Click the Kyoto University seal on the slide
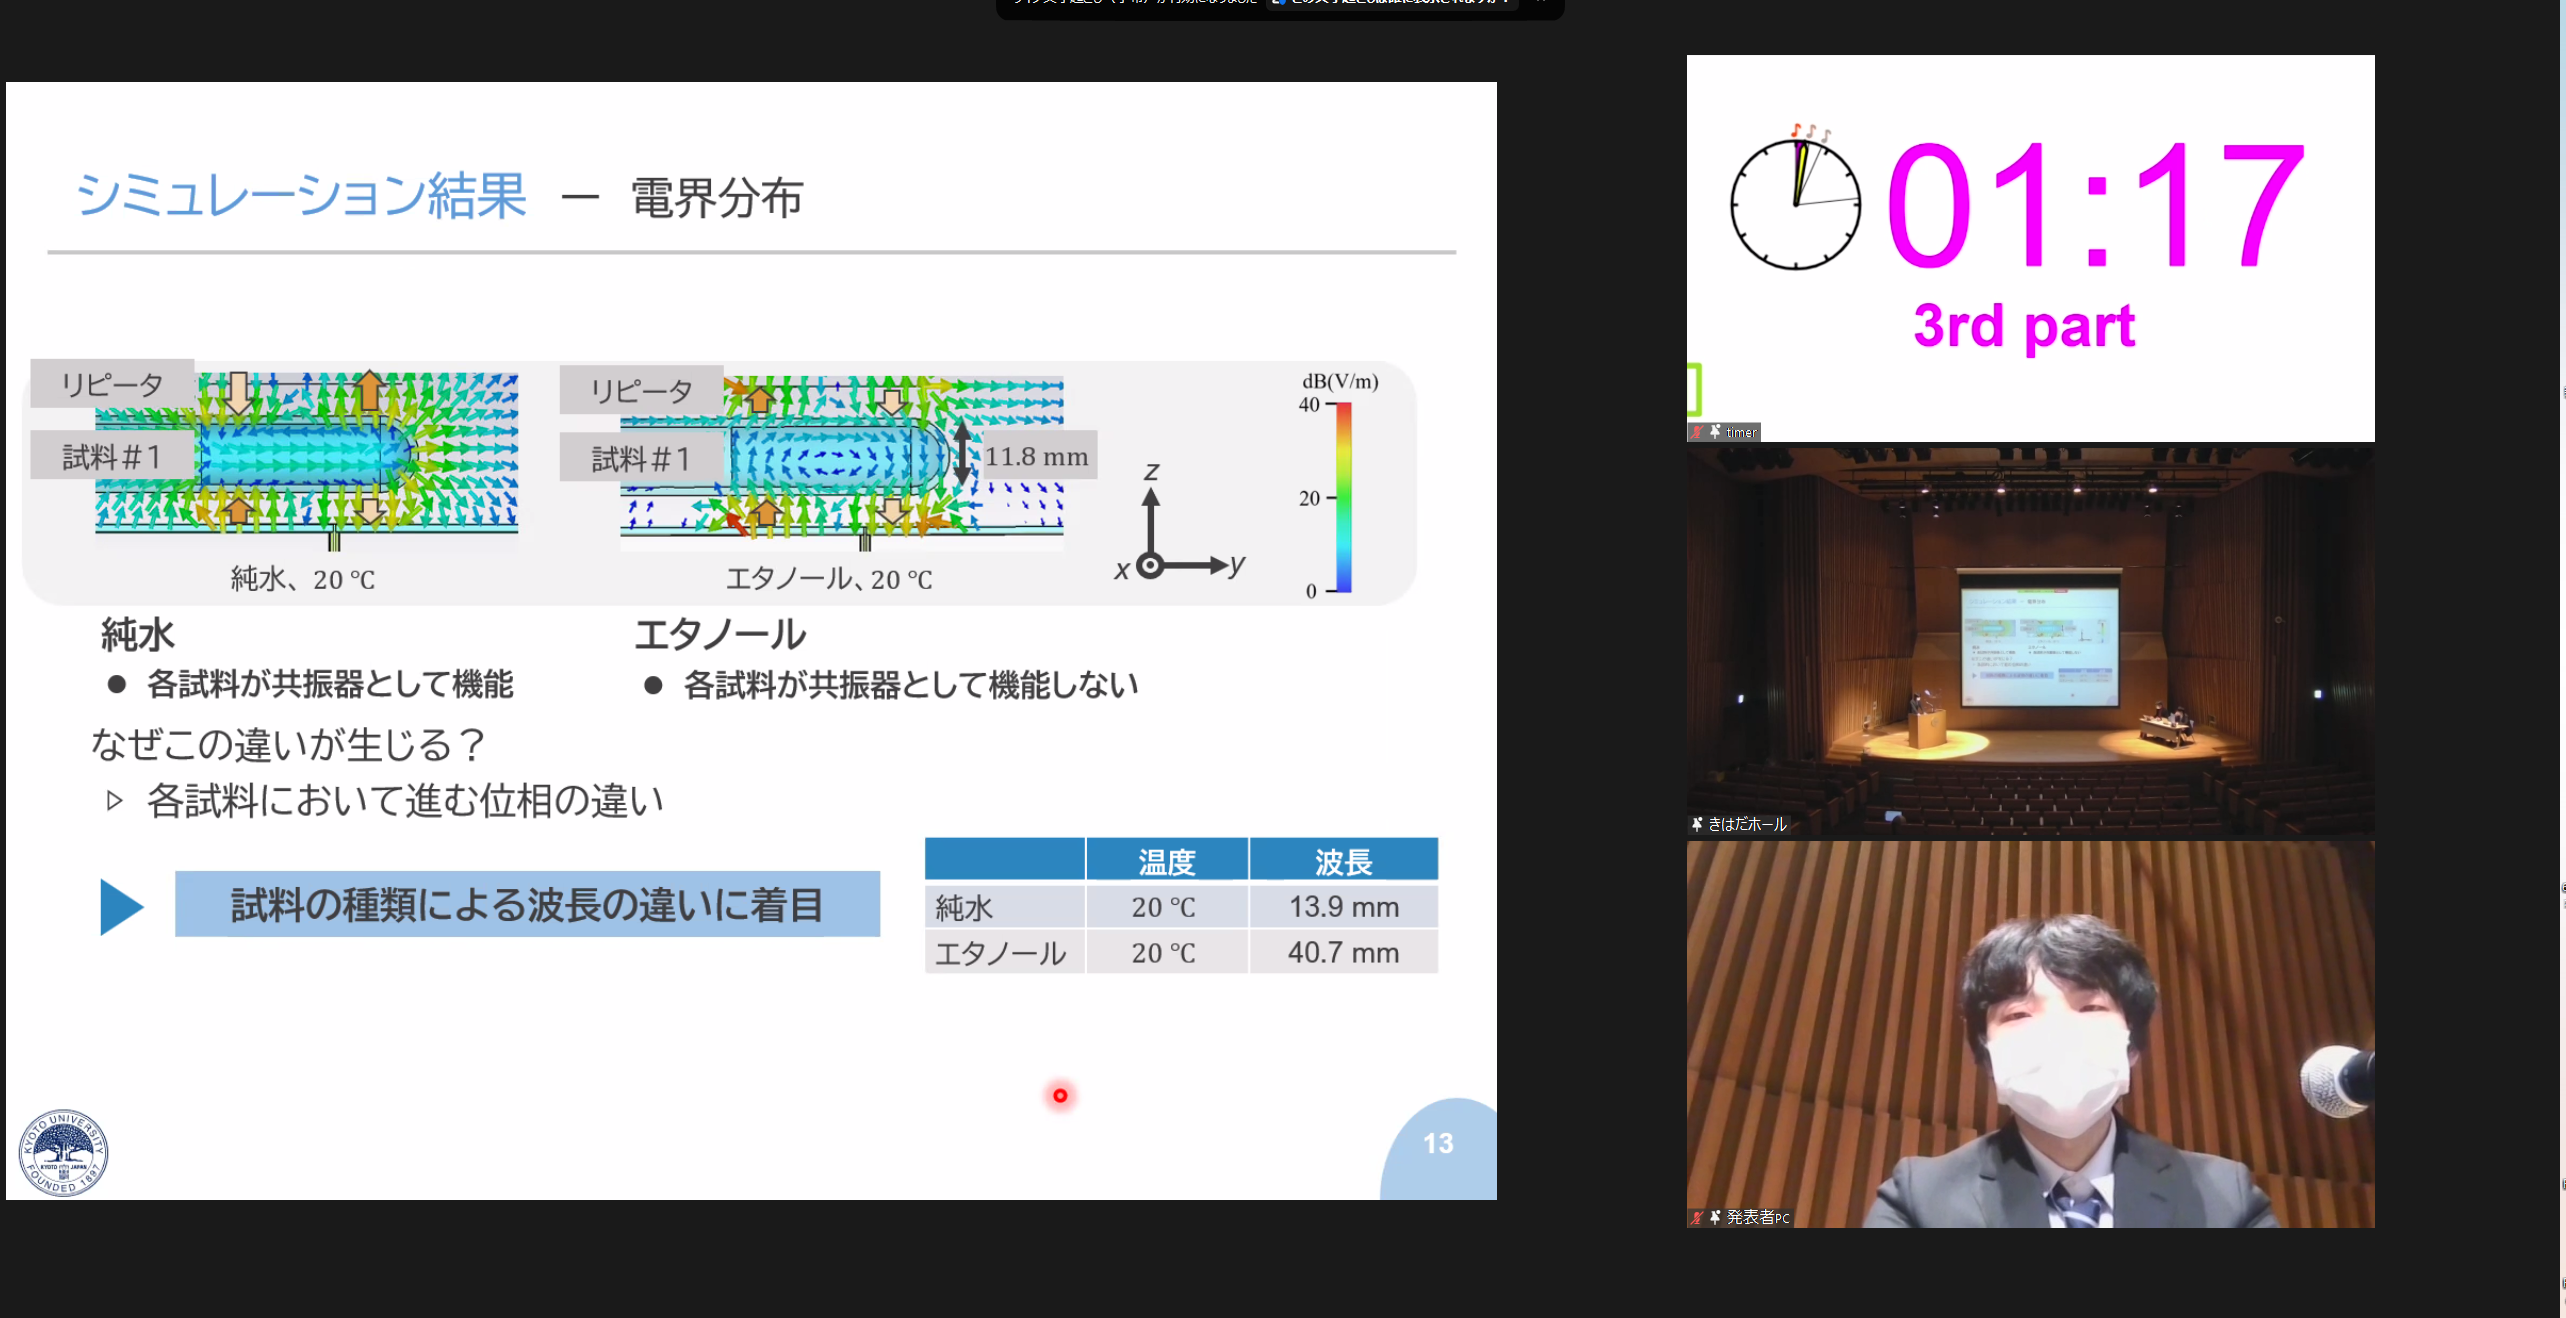The image size is (2566, 1318). 63,1152
